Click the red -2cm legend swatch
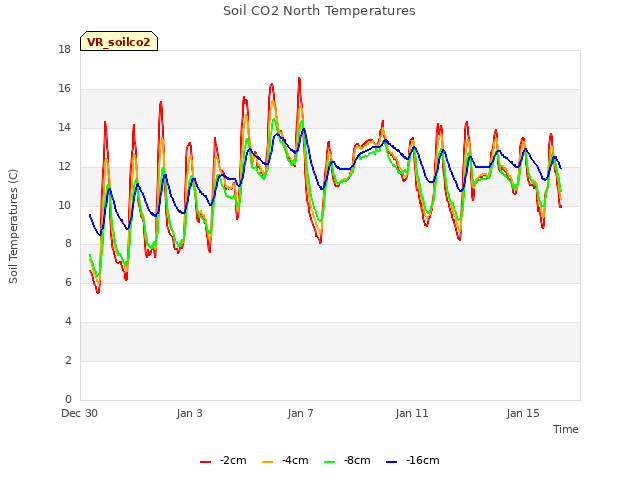The width and height of the screenshot is (640, 480). point(205,462)
